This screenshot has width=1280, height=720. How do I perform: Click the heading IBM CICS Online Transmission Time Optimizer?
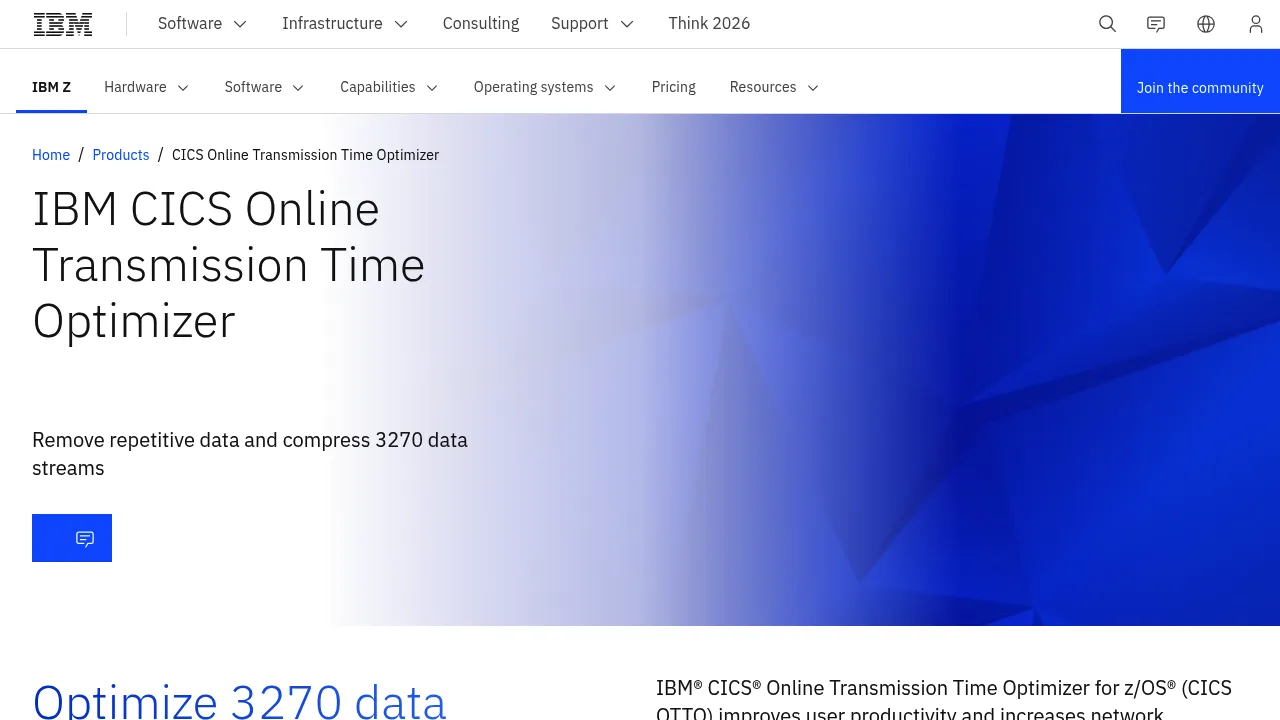pos(229,265)
